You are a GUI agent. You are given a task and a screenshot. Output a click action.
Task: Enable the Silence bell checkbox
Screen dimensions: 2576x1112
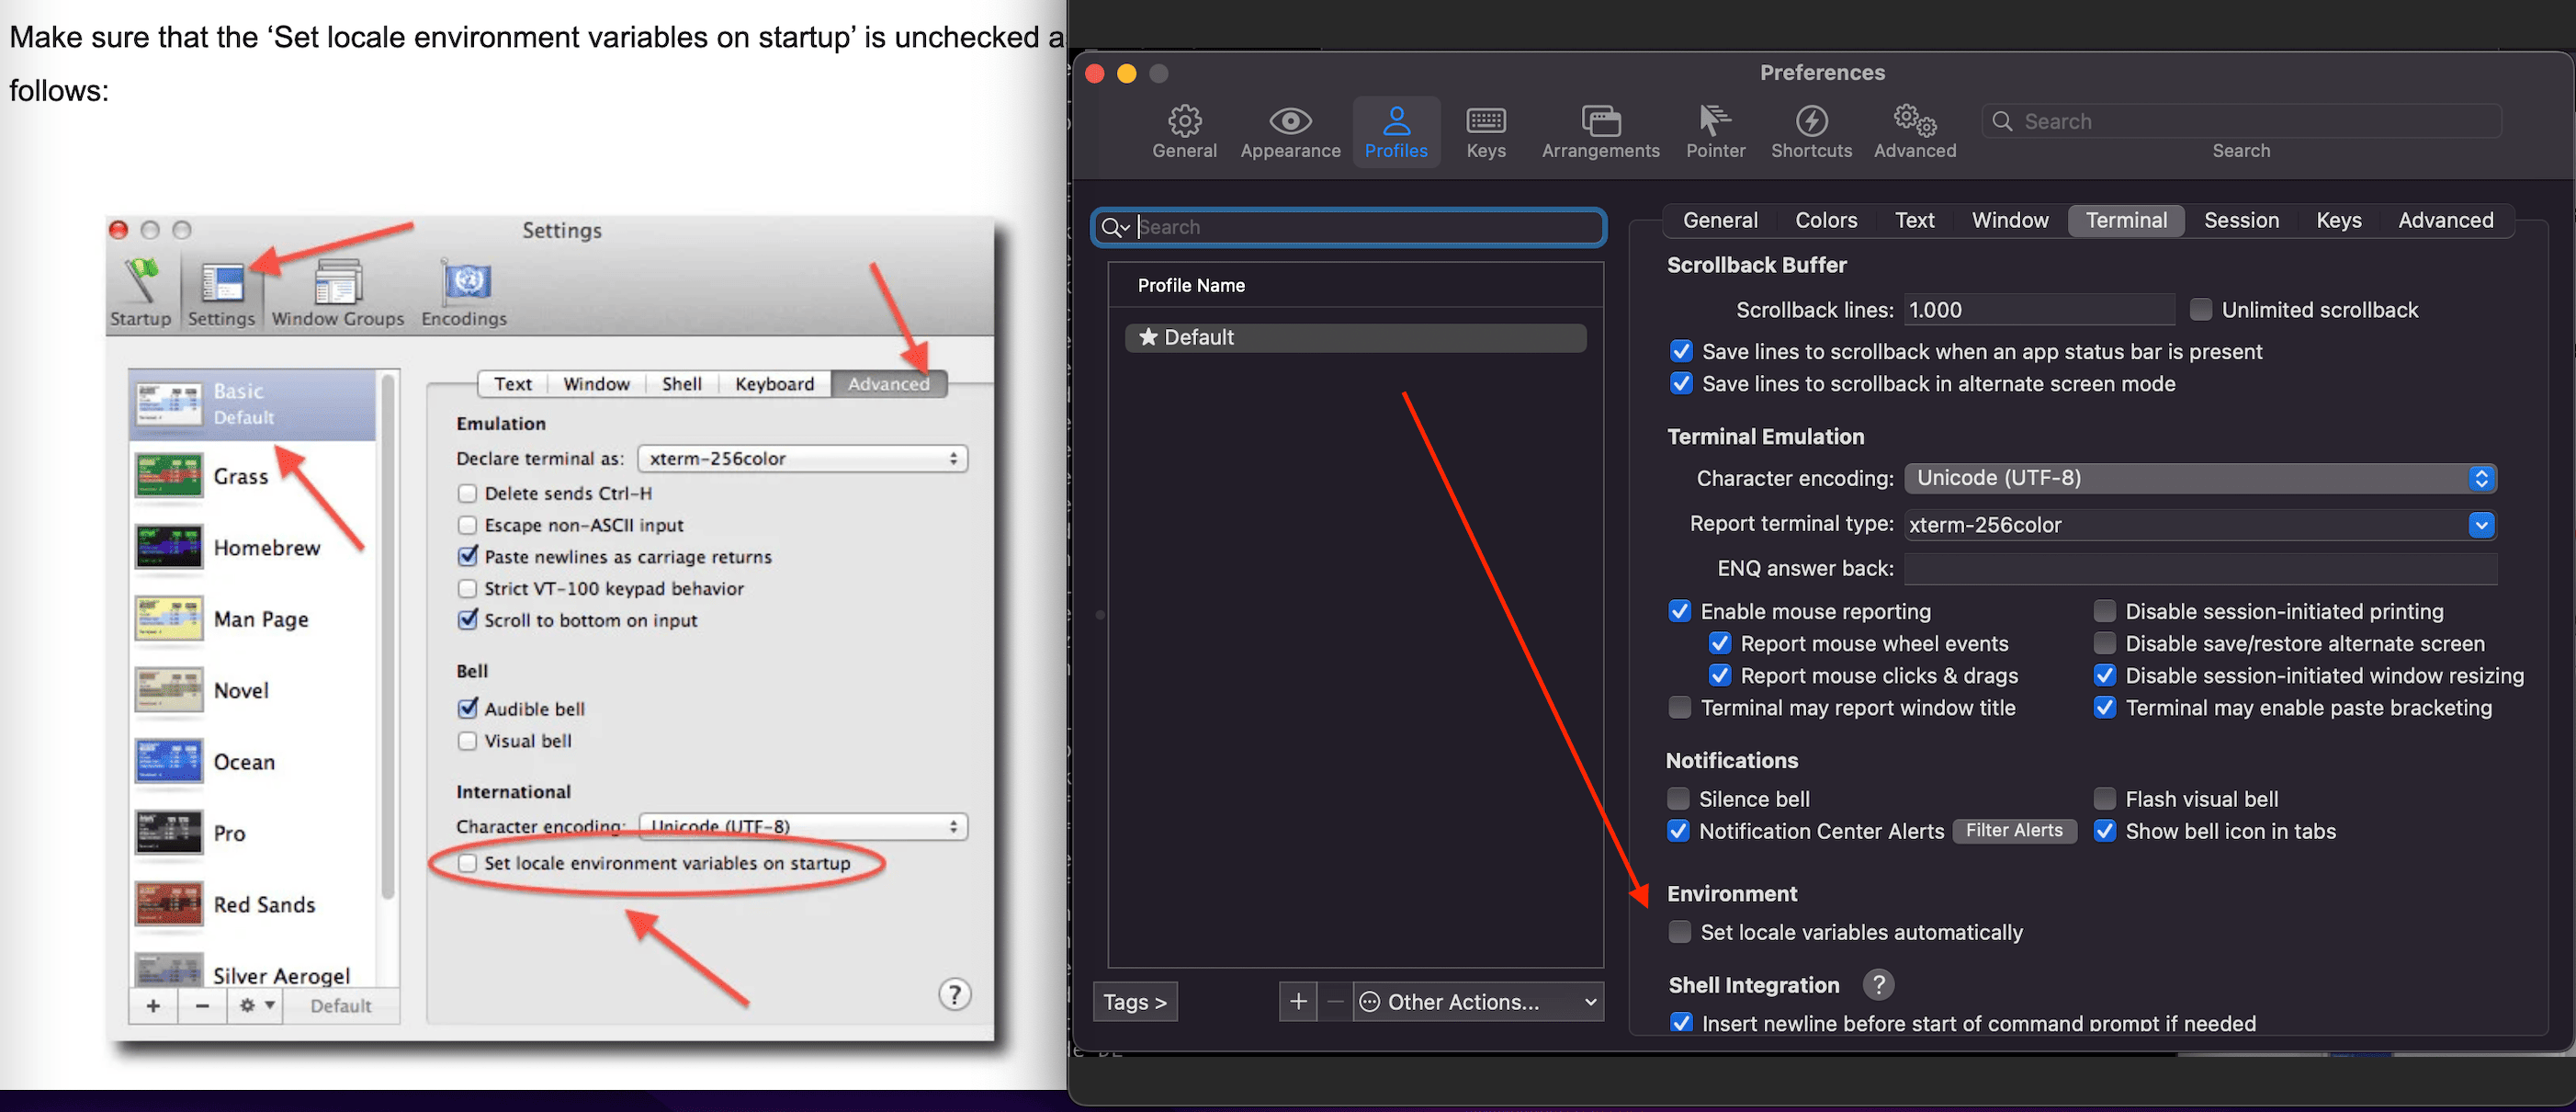1679,799
